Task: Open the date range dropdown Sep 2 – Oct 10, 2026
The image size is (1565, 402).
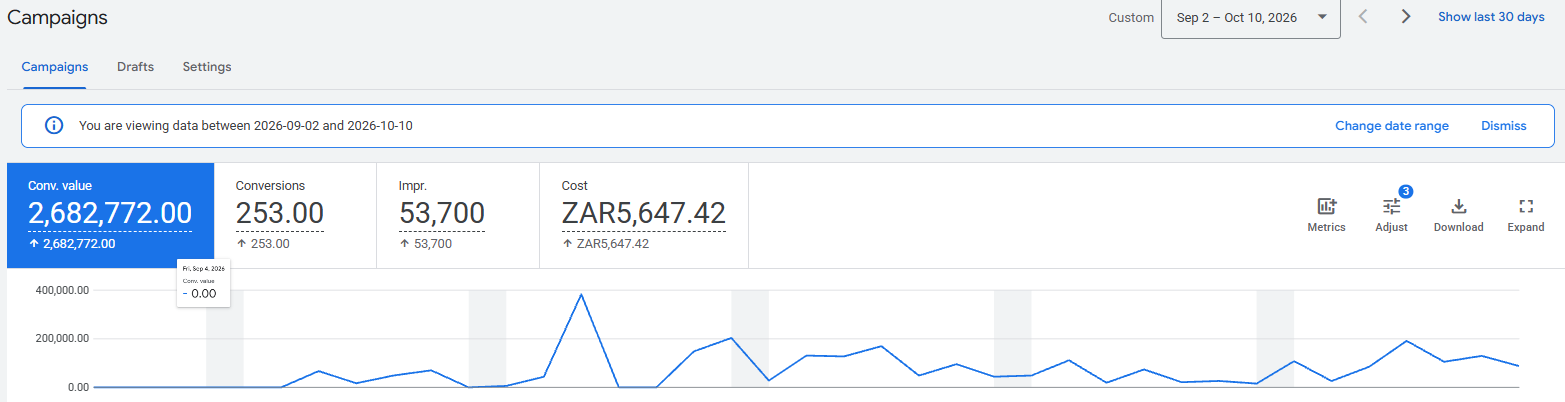Action: pos(1250,17)
